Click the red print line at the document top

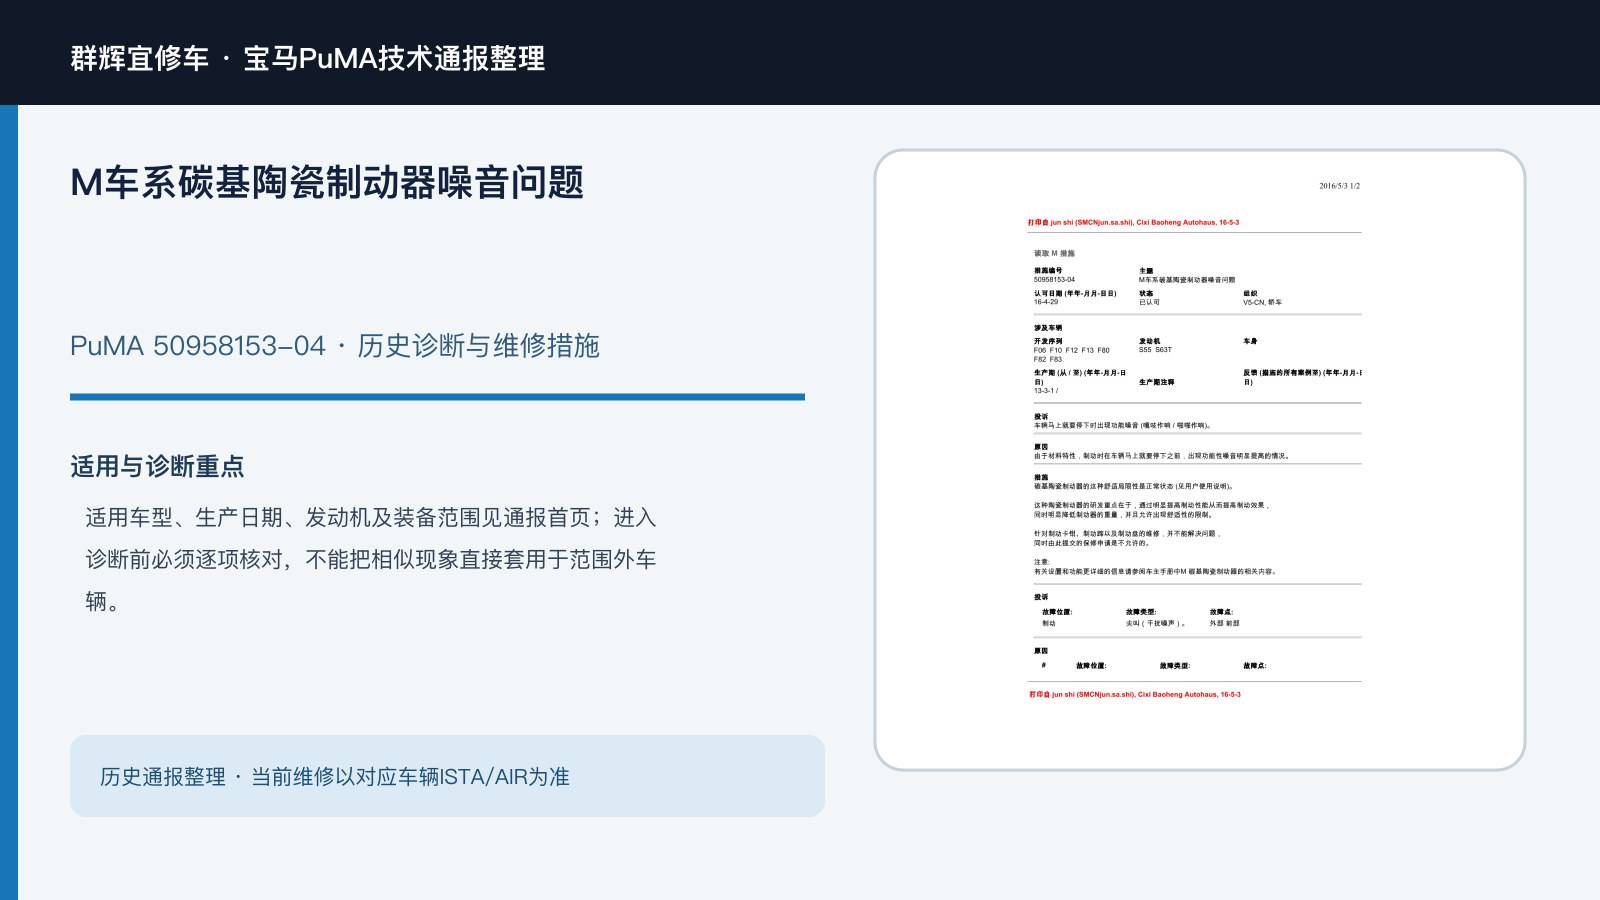1133,223
